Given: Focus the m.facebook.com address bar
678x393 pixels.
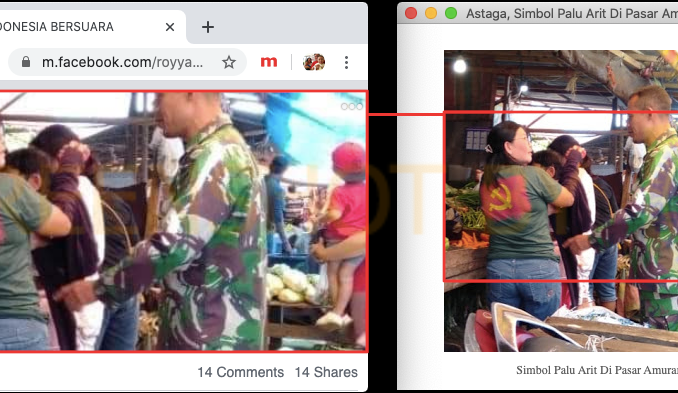Looking at the screenshot, I should [122, 62].
